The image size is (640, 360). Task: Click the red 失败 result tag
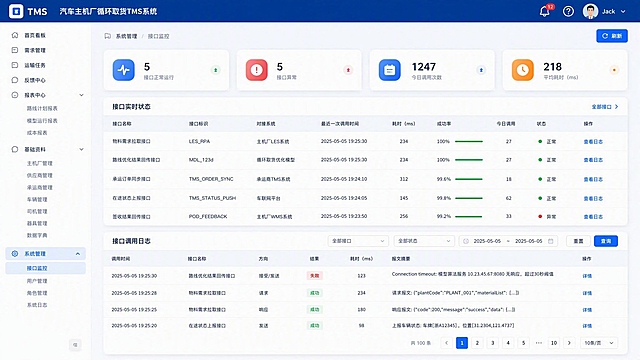click(315, 276)
